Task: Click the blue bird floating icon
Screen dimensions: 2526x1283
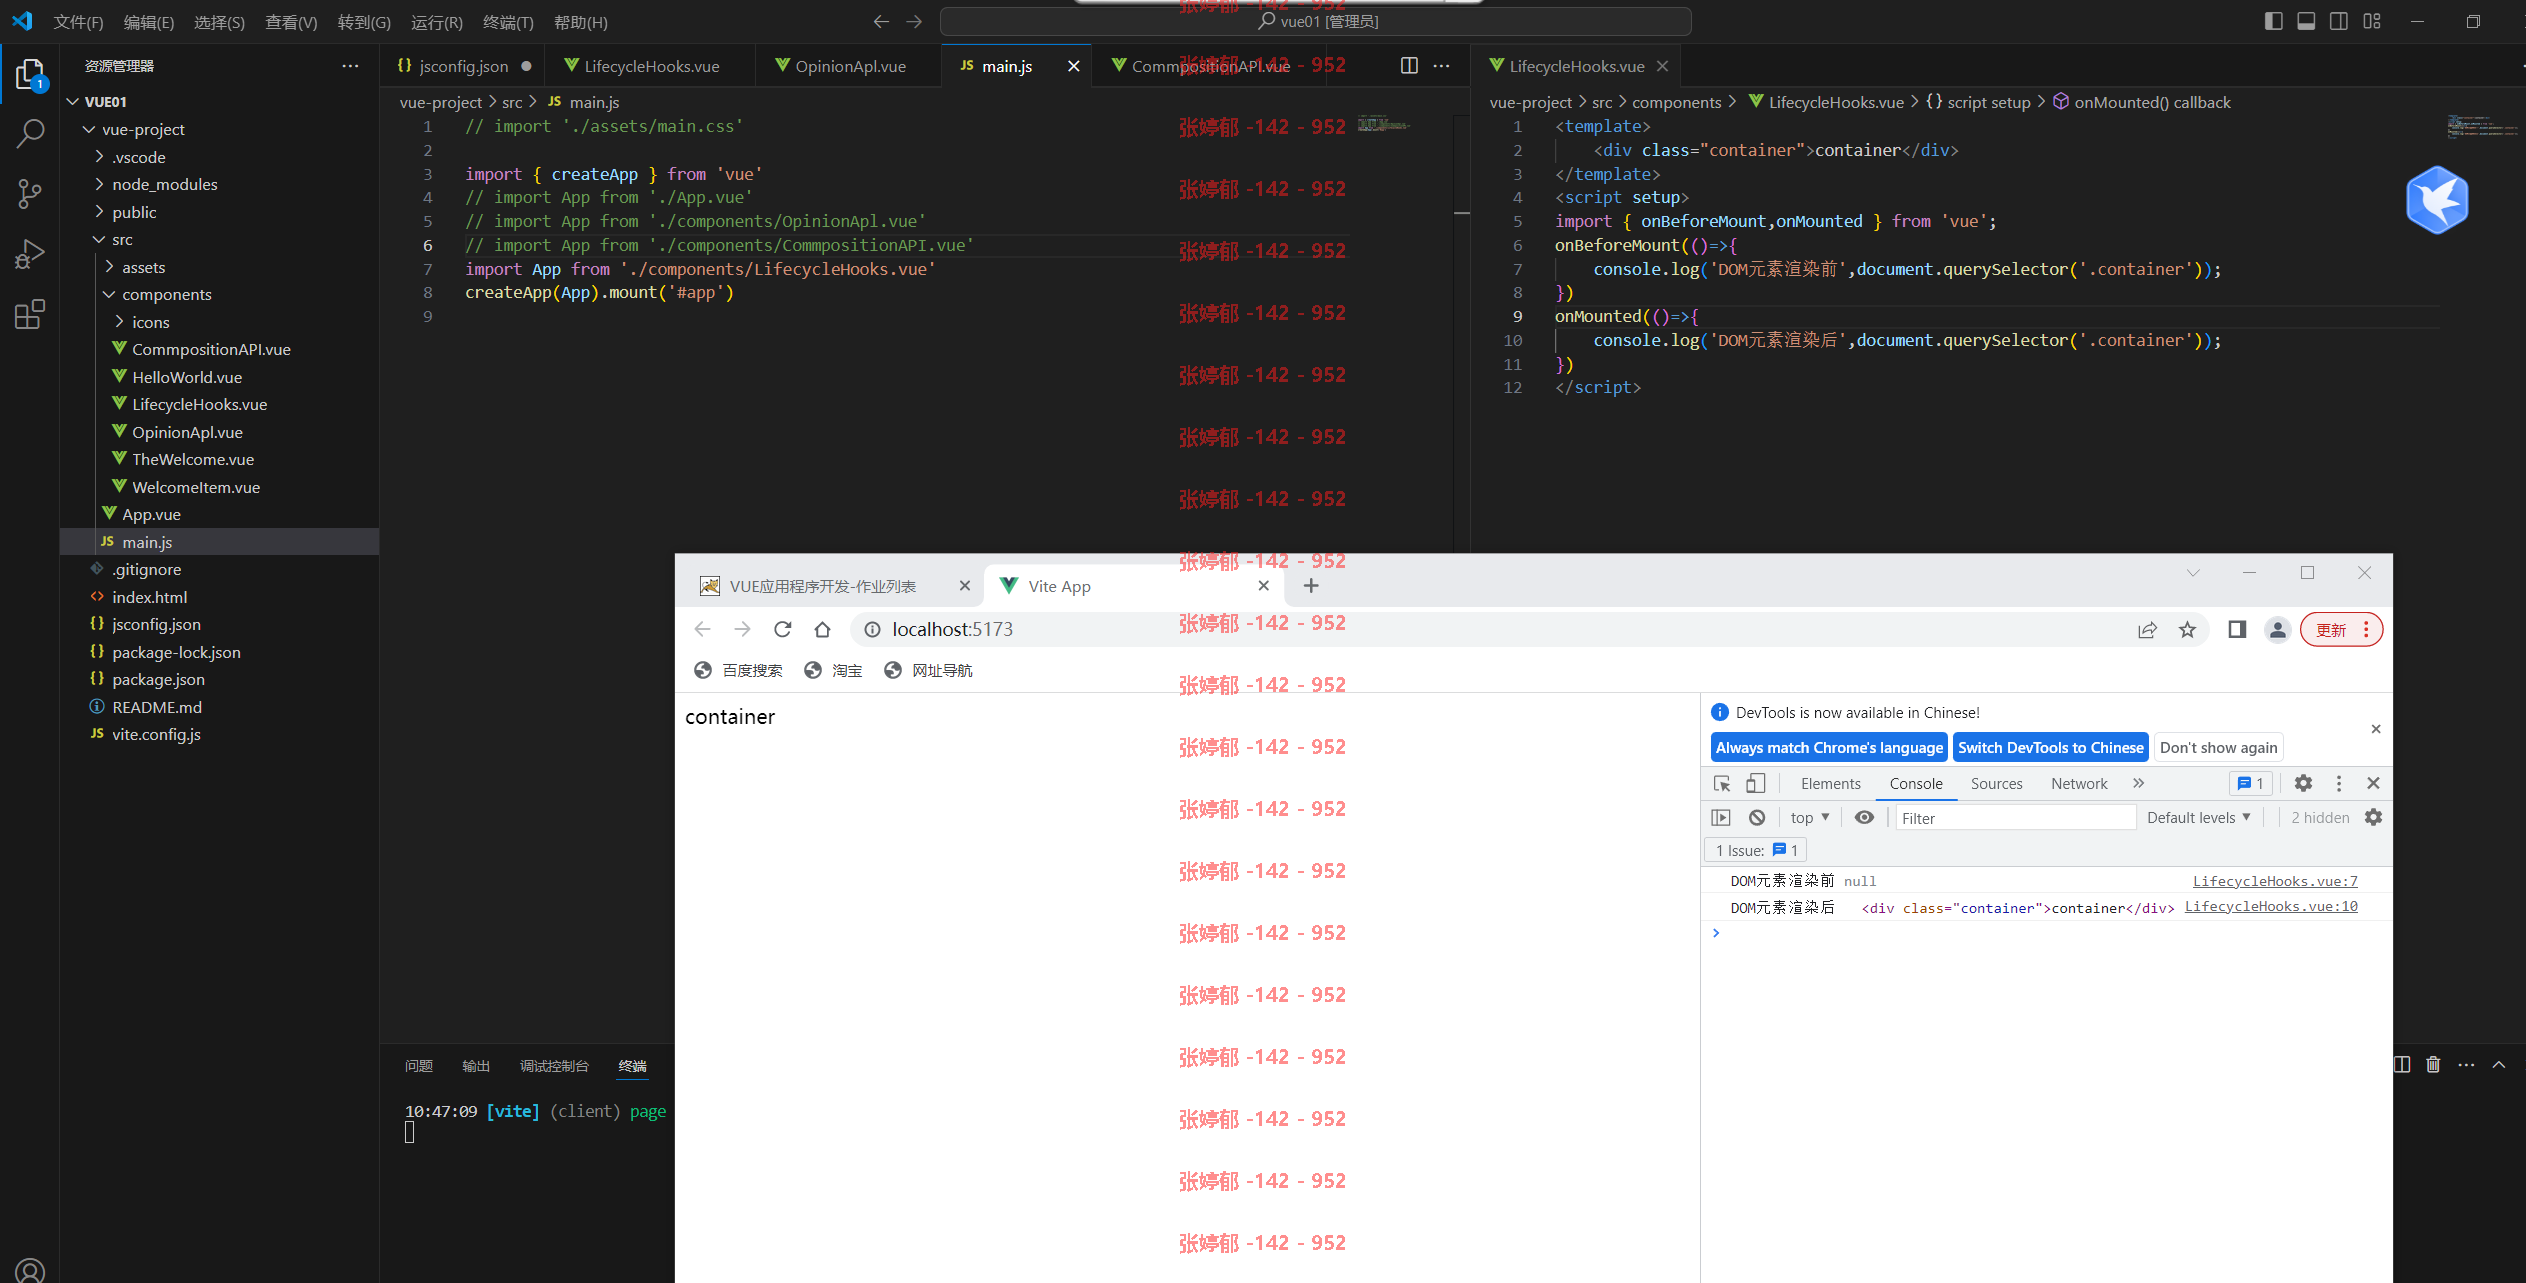Action: [2437, 200]
